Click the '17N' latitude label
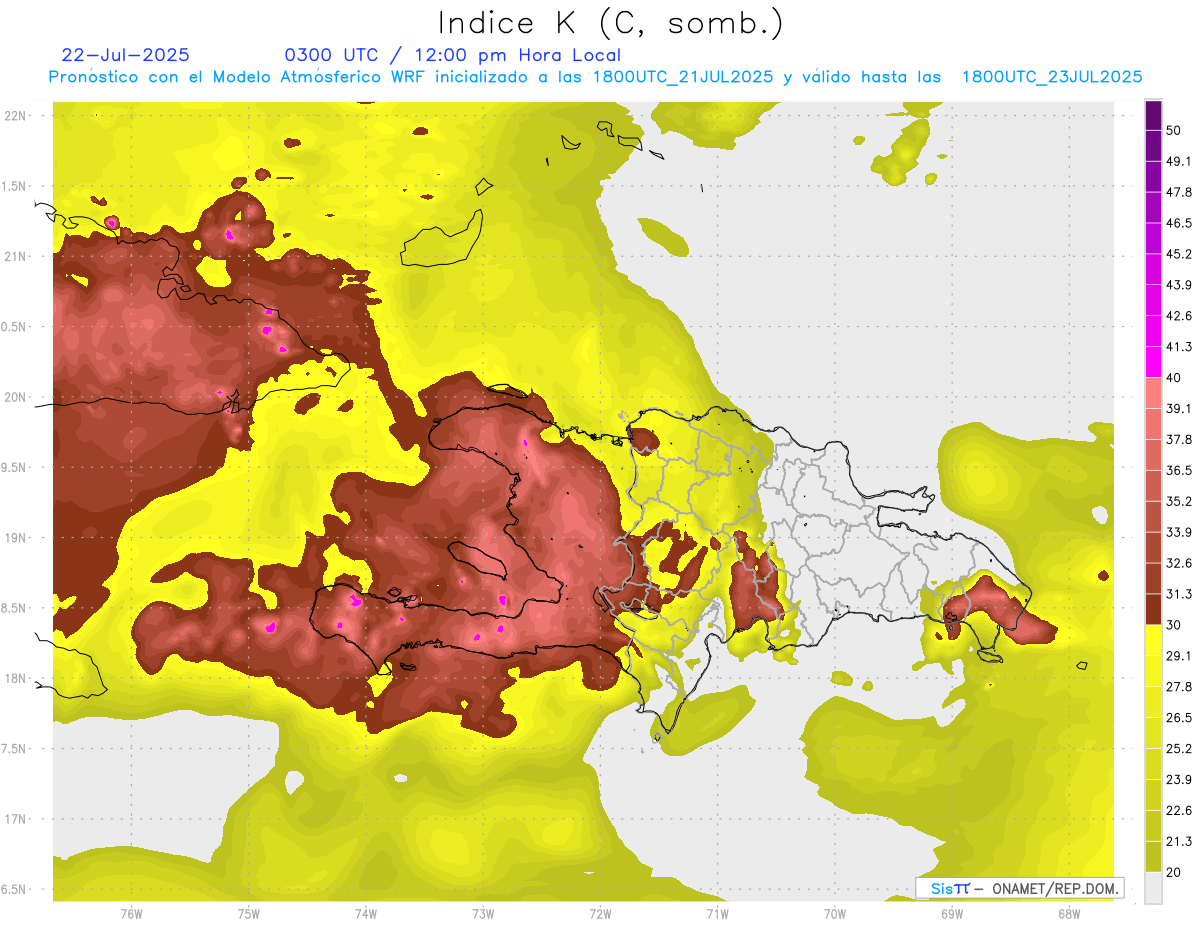This screenshot has width=1200, height=927. click(x=15, y=819)
